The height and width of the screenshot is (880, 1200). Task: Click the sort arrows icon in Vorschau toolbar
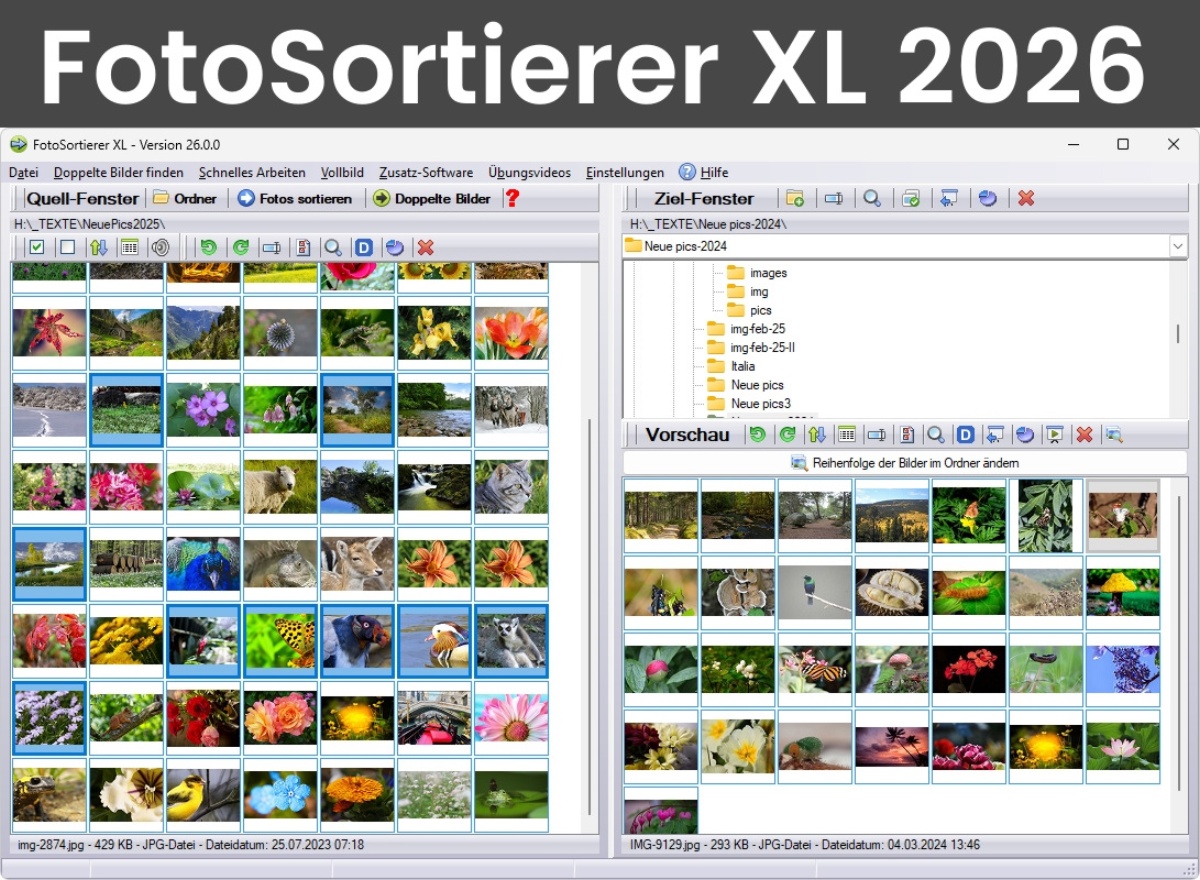click(x=817, y=434)
